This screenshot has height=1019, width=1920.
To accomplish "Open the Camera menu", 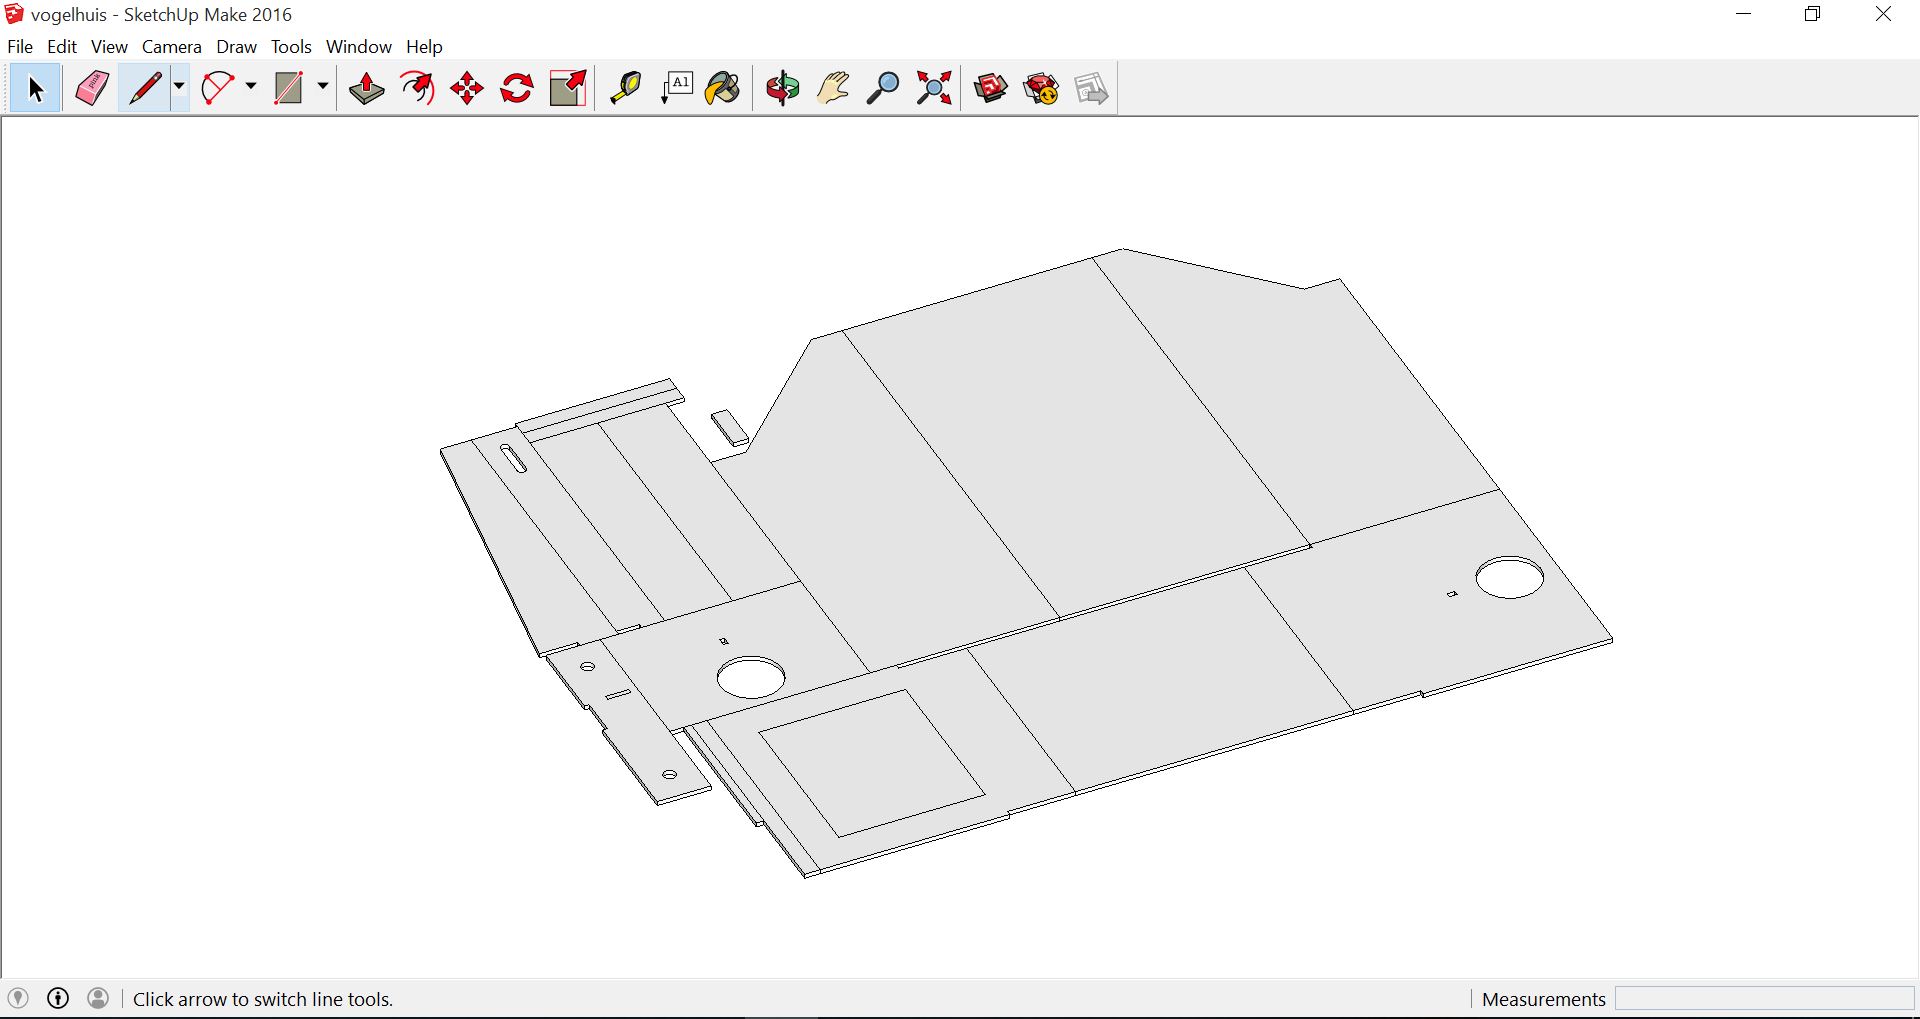I will (x=172, y=47).
